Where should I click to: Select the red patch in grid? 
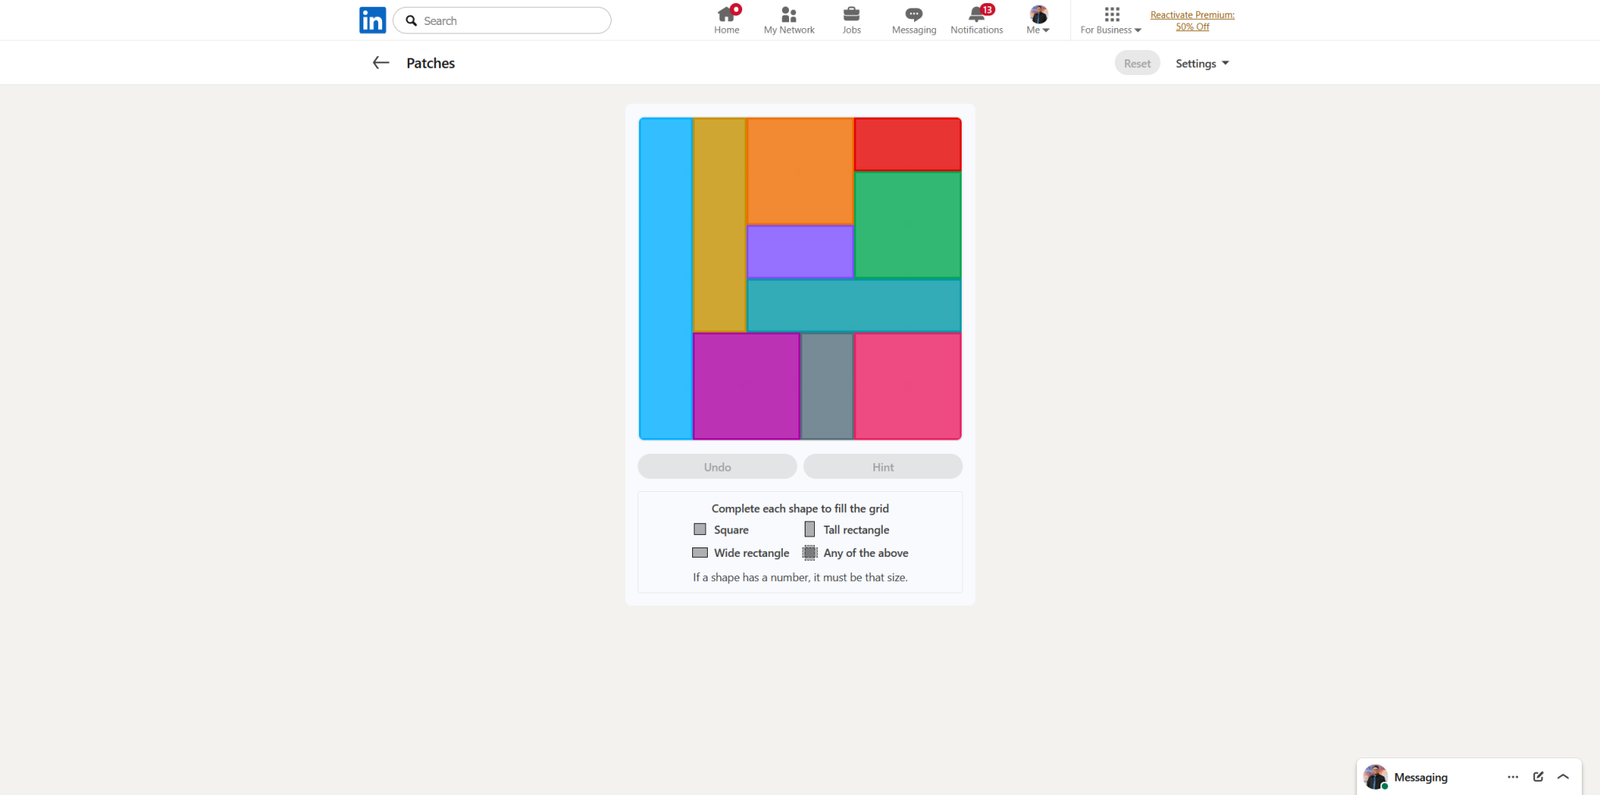click(907, 144)
